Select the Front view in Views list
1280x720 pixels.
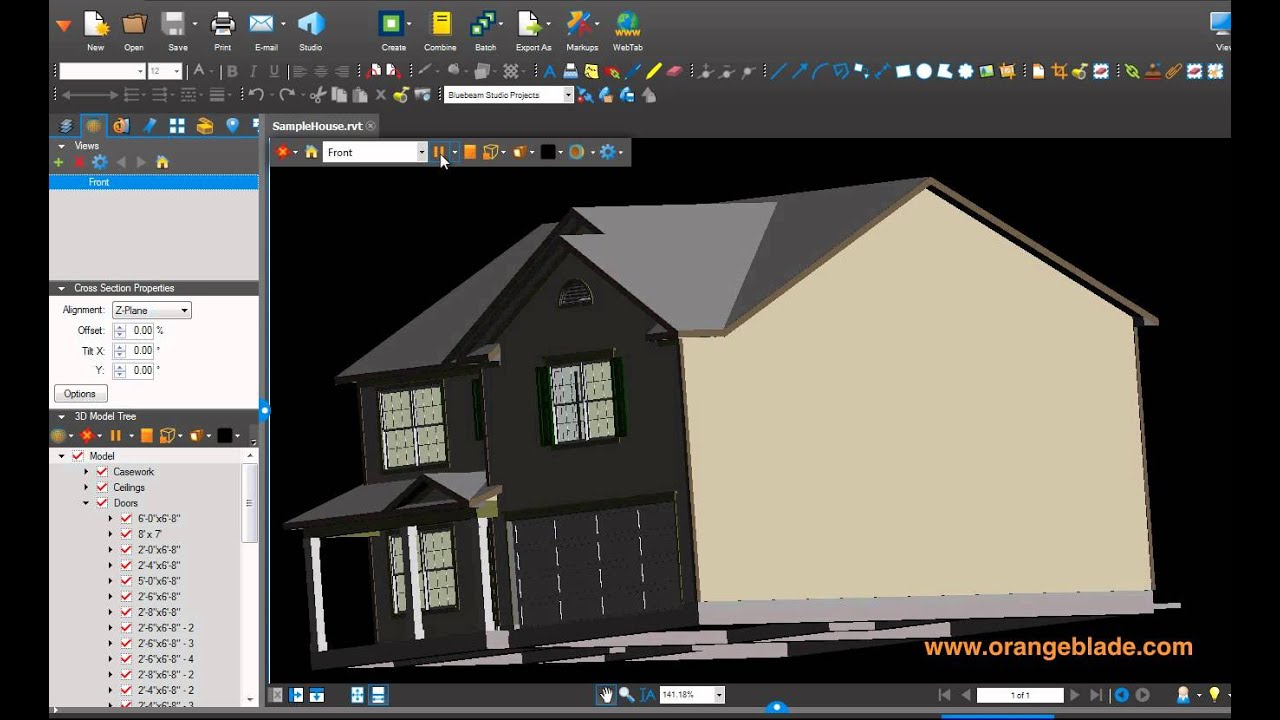click(154, 182)
